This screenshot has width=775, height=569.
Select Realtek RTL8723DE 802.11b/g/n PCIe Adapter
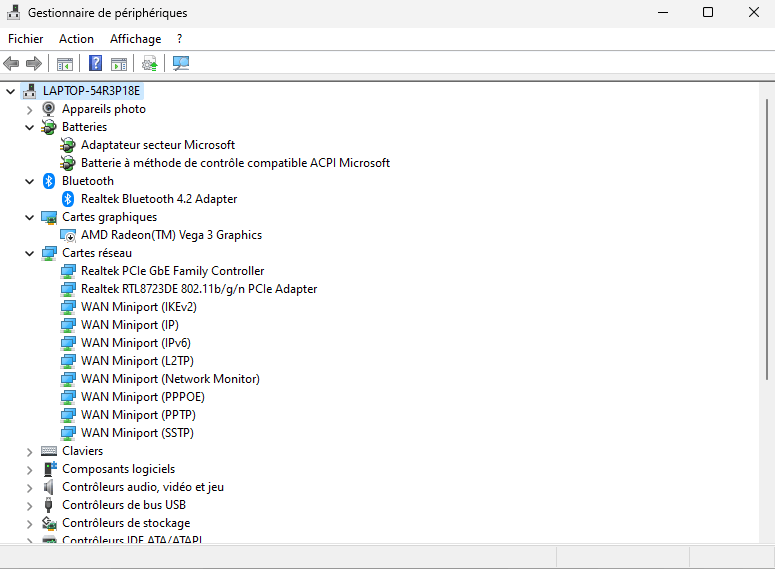point(199,289)
